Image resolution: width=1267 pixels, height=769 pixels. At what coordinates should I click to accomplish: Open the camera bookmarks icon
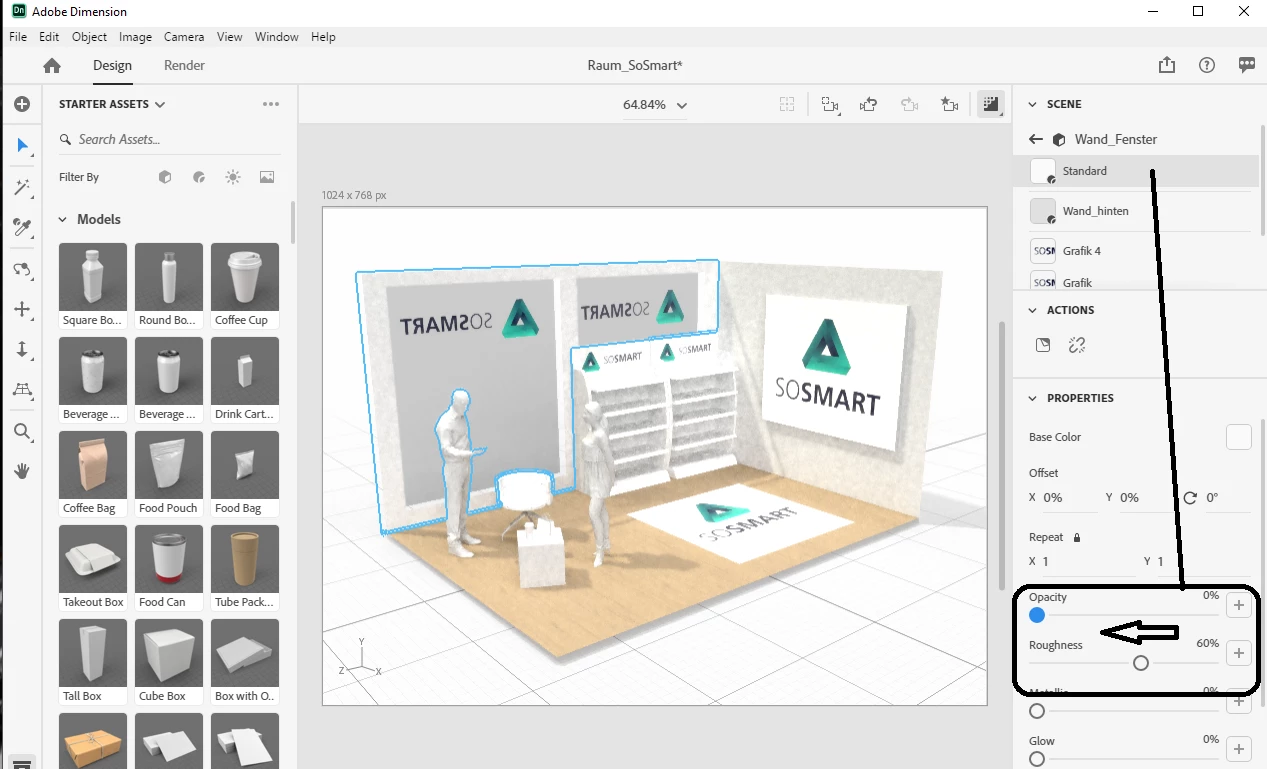[829, 104]
